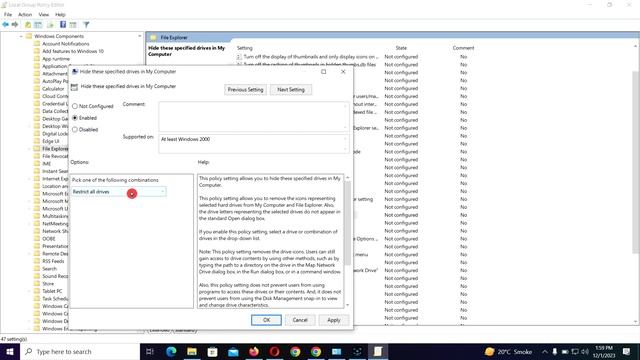Open the blue Help toolbar icon
Viewport: 640px width, 360px height.
coord(63,24)
